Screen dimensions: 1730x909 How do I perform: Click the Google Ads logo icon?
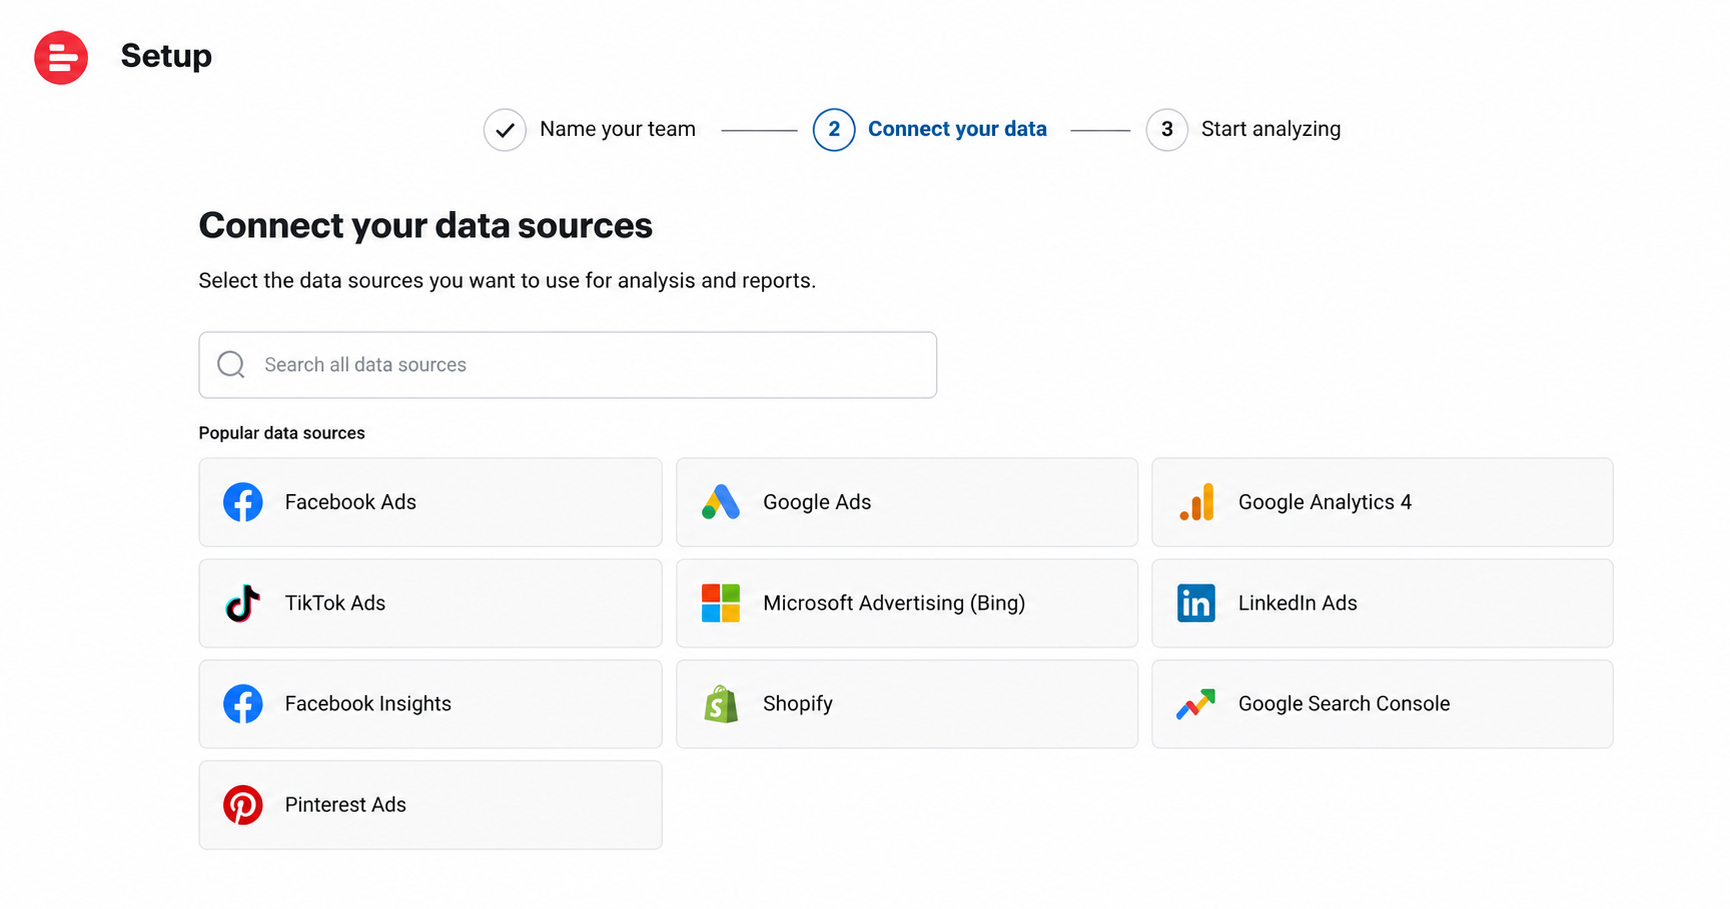[721, 502]
